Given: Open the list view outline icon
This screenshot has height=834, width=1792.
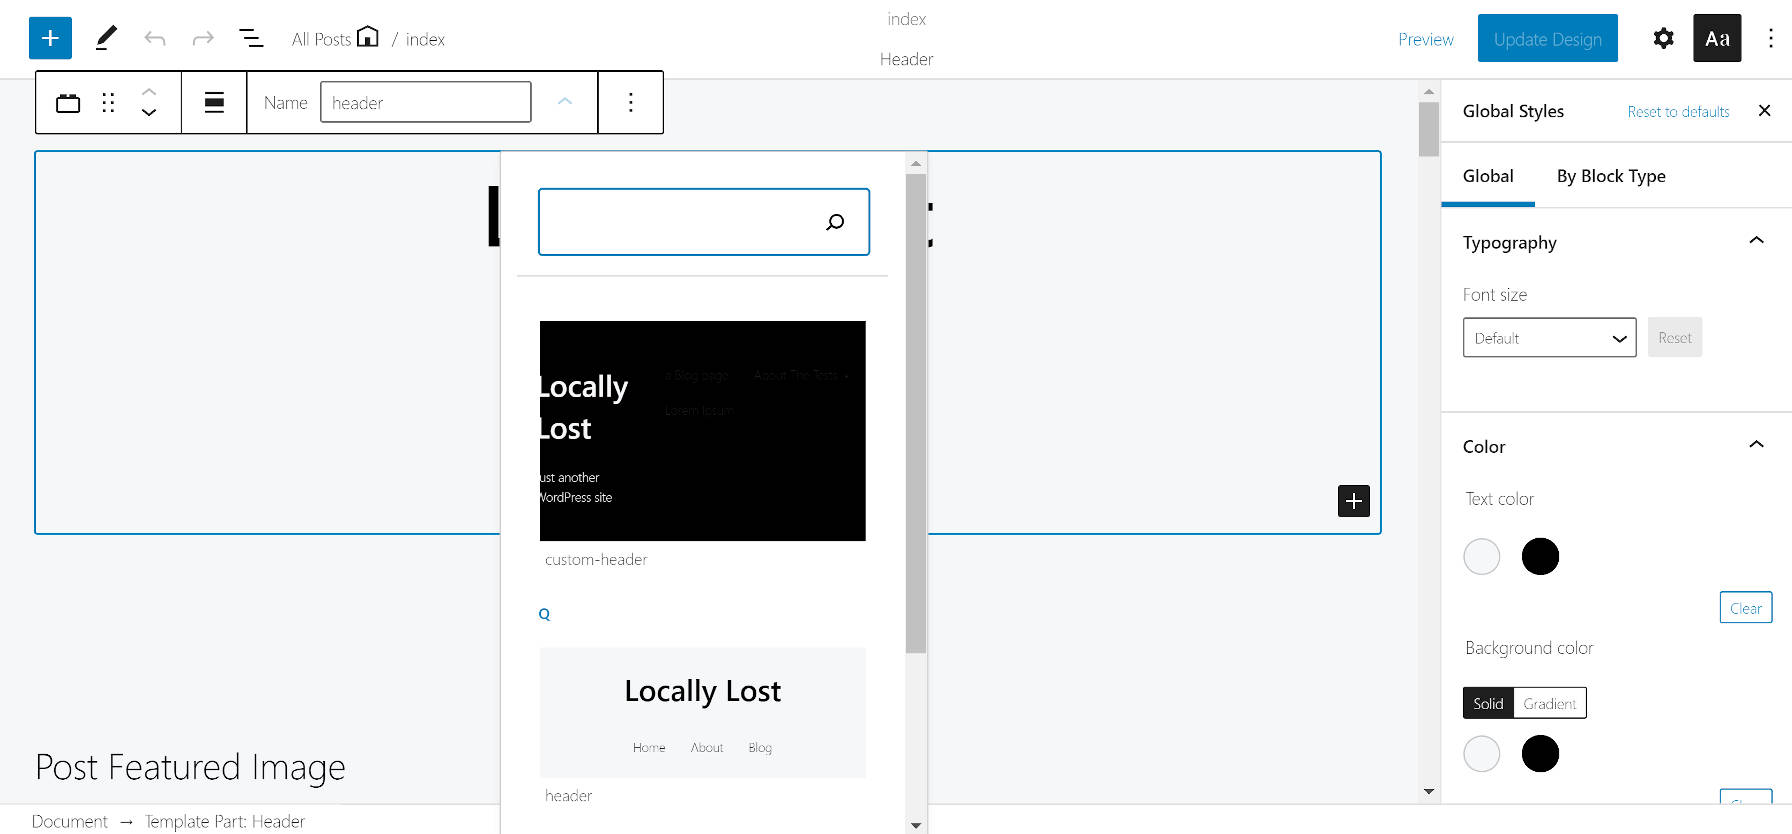Looking at the screenshot, I should point(251,39).
